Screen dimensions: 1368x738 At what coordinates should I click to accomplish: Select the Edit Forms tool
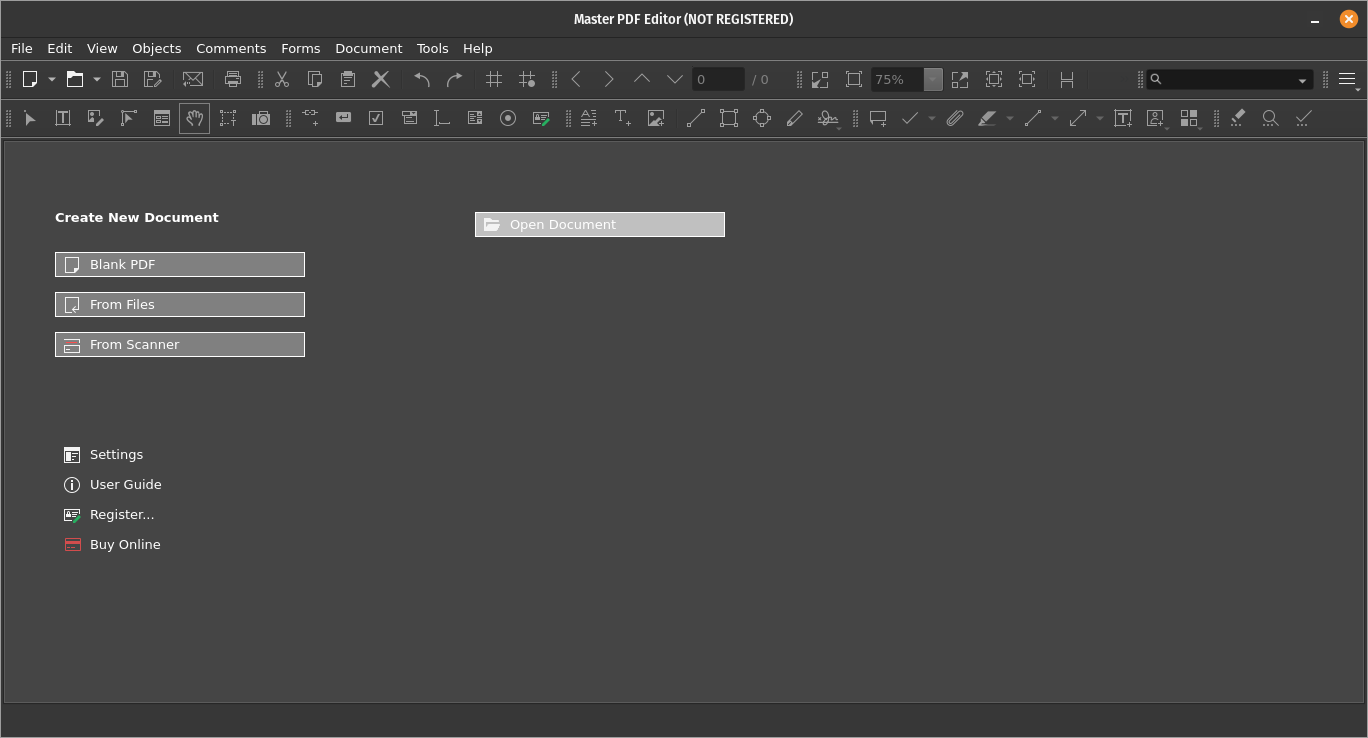(x=162, y=118)
